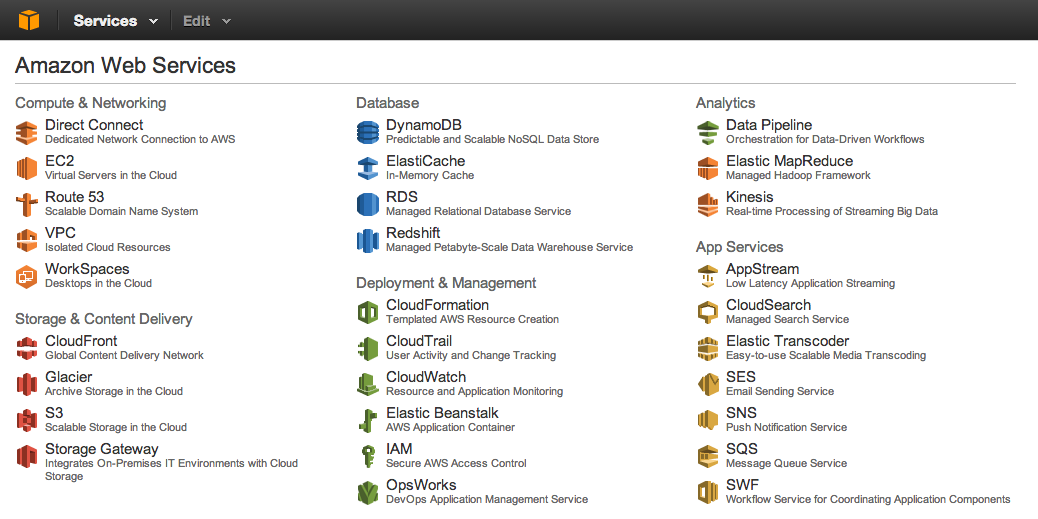
Task: Click the Kinesis icon
Action: pos(708,204)
